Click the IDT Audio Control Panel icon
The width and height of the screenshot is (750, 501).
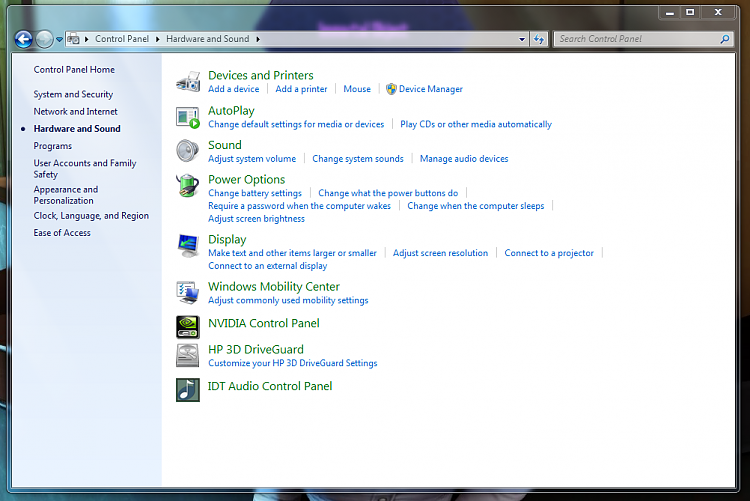(x=188, y=390)
